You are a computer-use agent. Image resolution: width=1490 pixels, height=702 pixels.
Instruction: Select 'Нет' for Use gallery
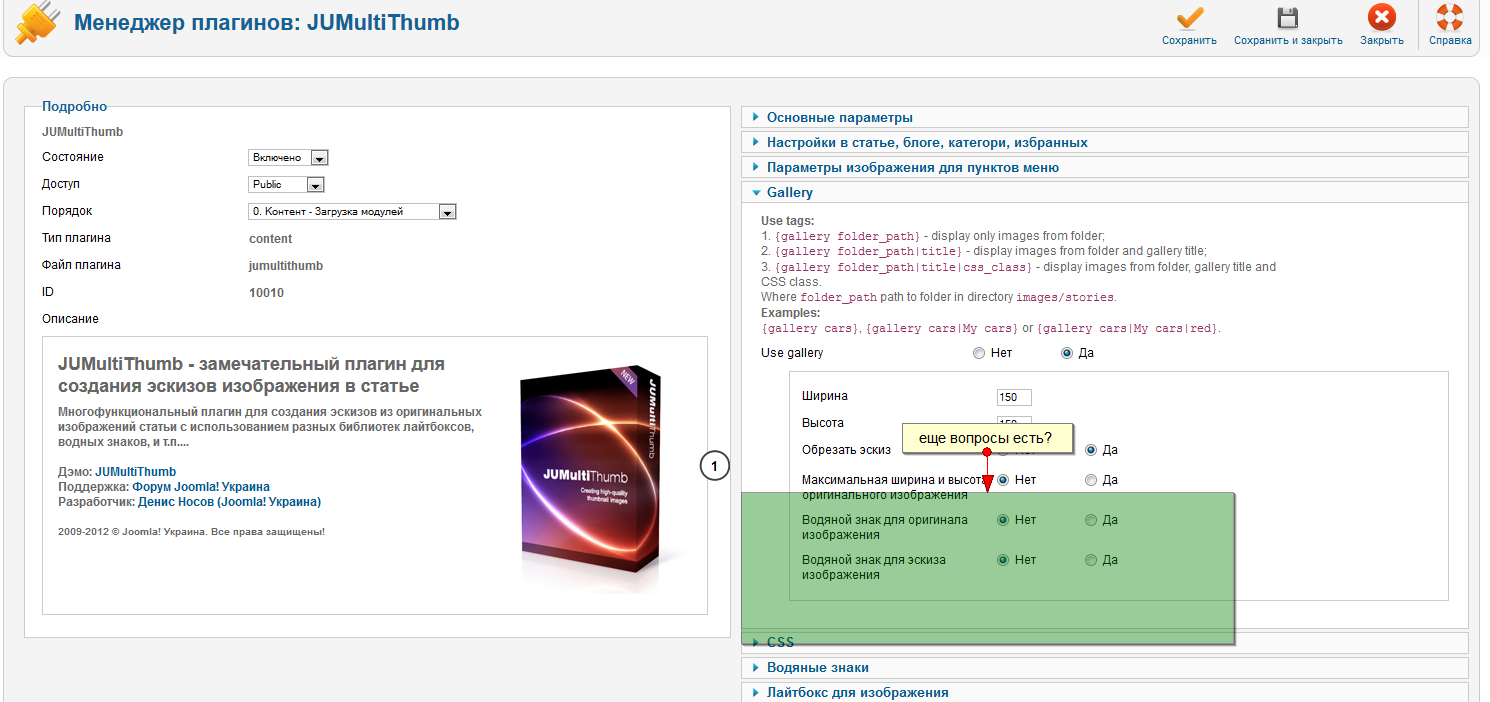(x=979, y=353)
